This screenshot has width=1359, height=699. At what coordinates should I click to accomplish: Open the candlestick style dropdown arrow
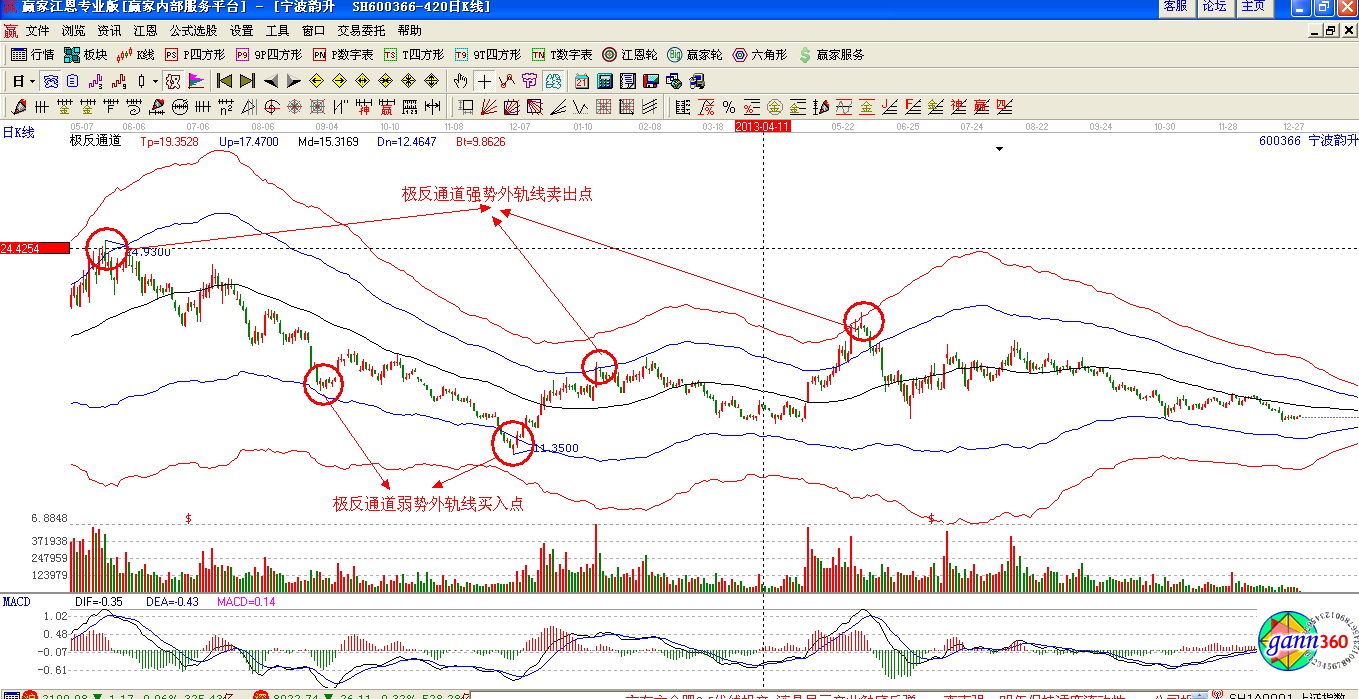pos(154,81)
